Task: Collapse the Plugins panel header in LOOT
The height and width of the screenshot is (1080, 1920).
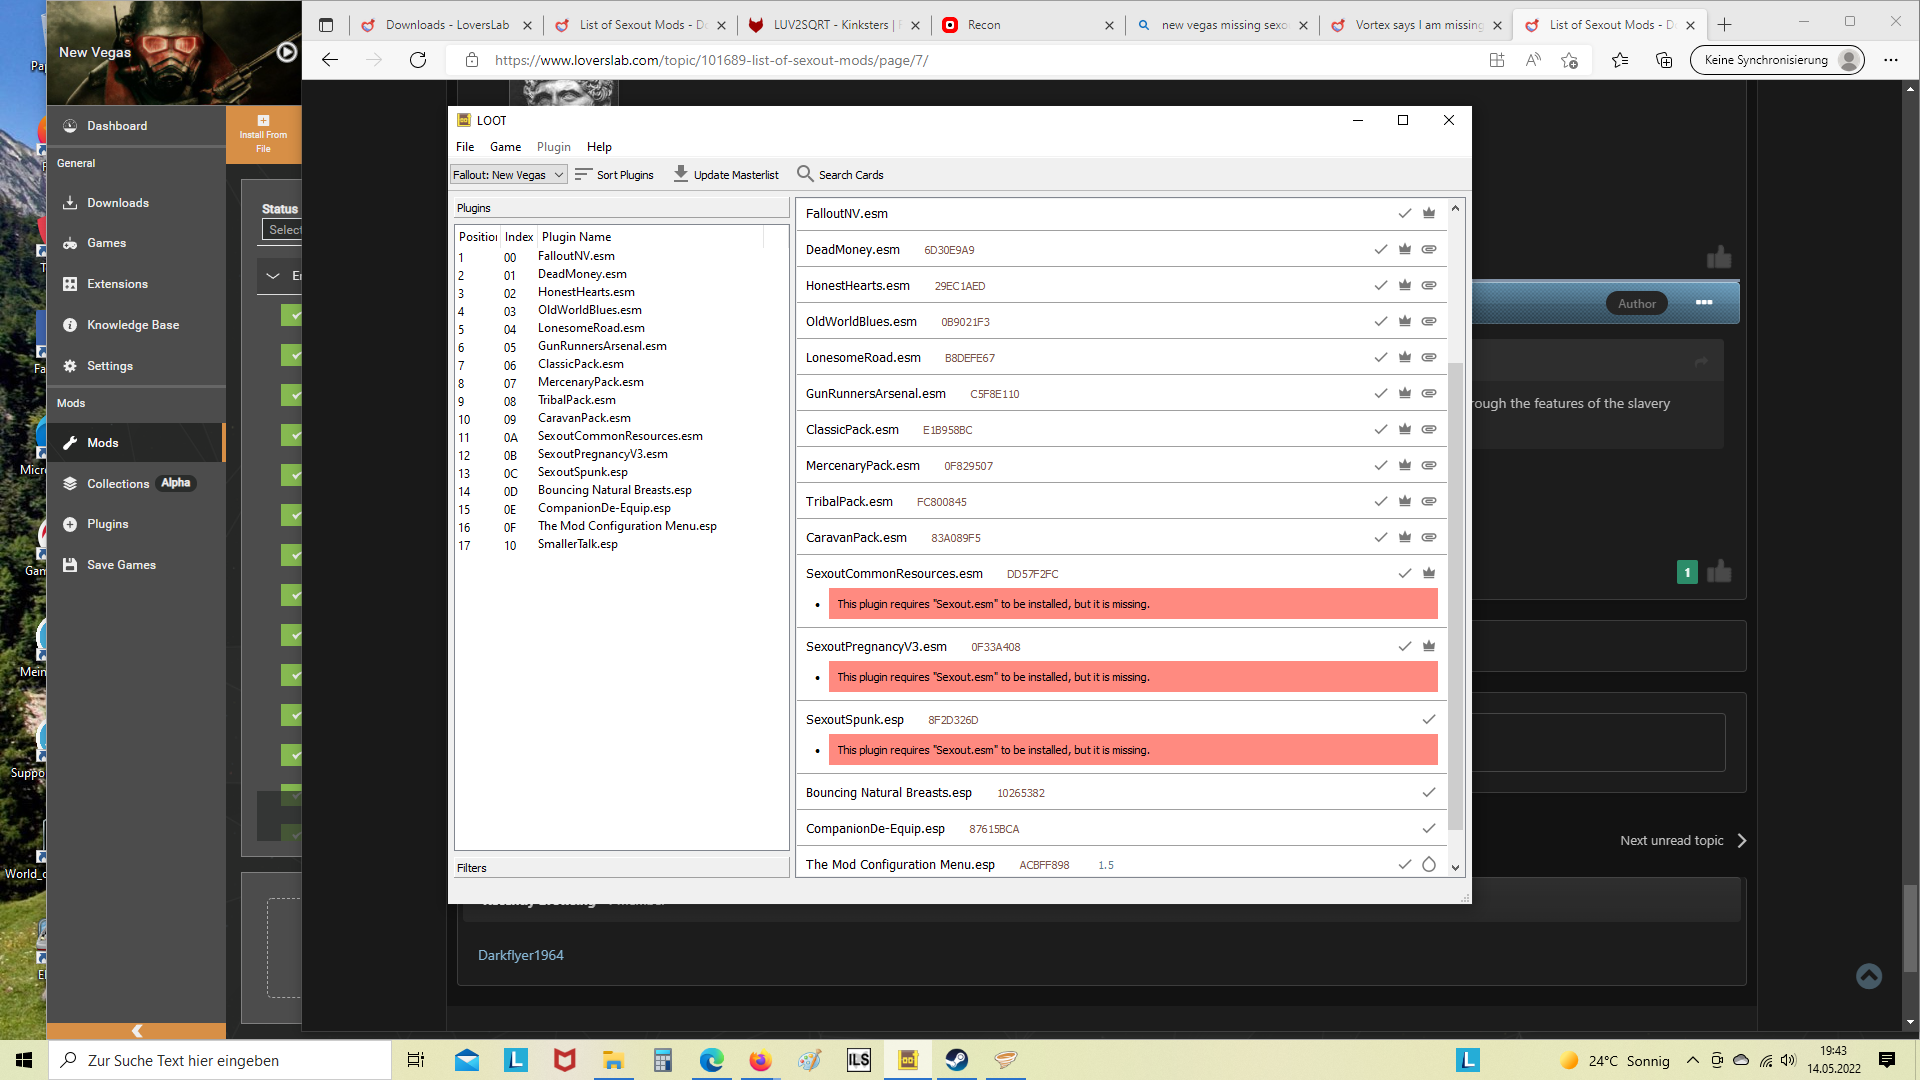Action: (x=621, y=208)
